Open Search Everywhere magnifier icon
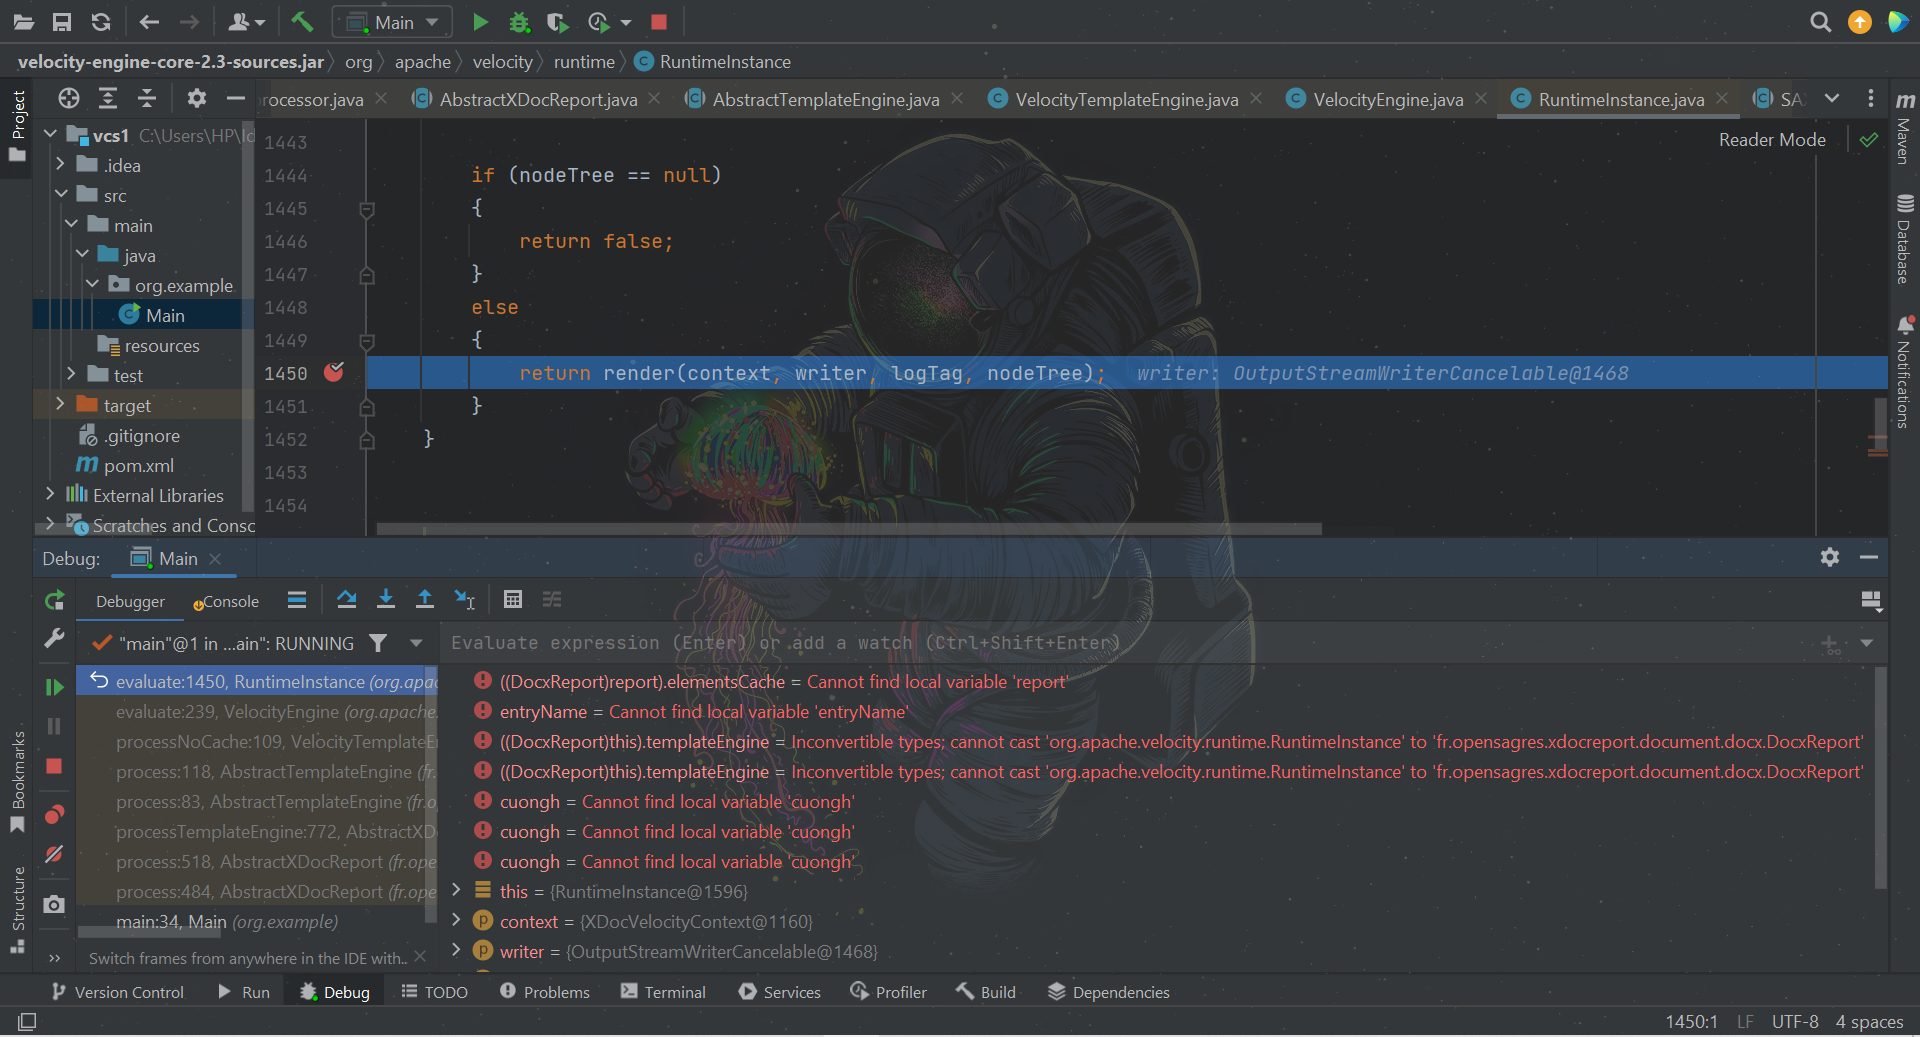Screen dimensions: 1920x1037 pos(1820,22)
